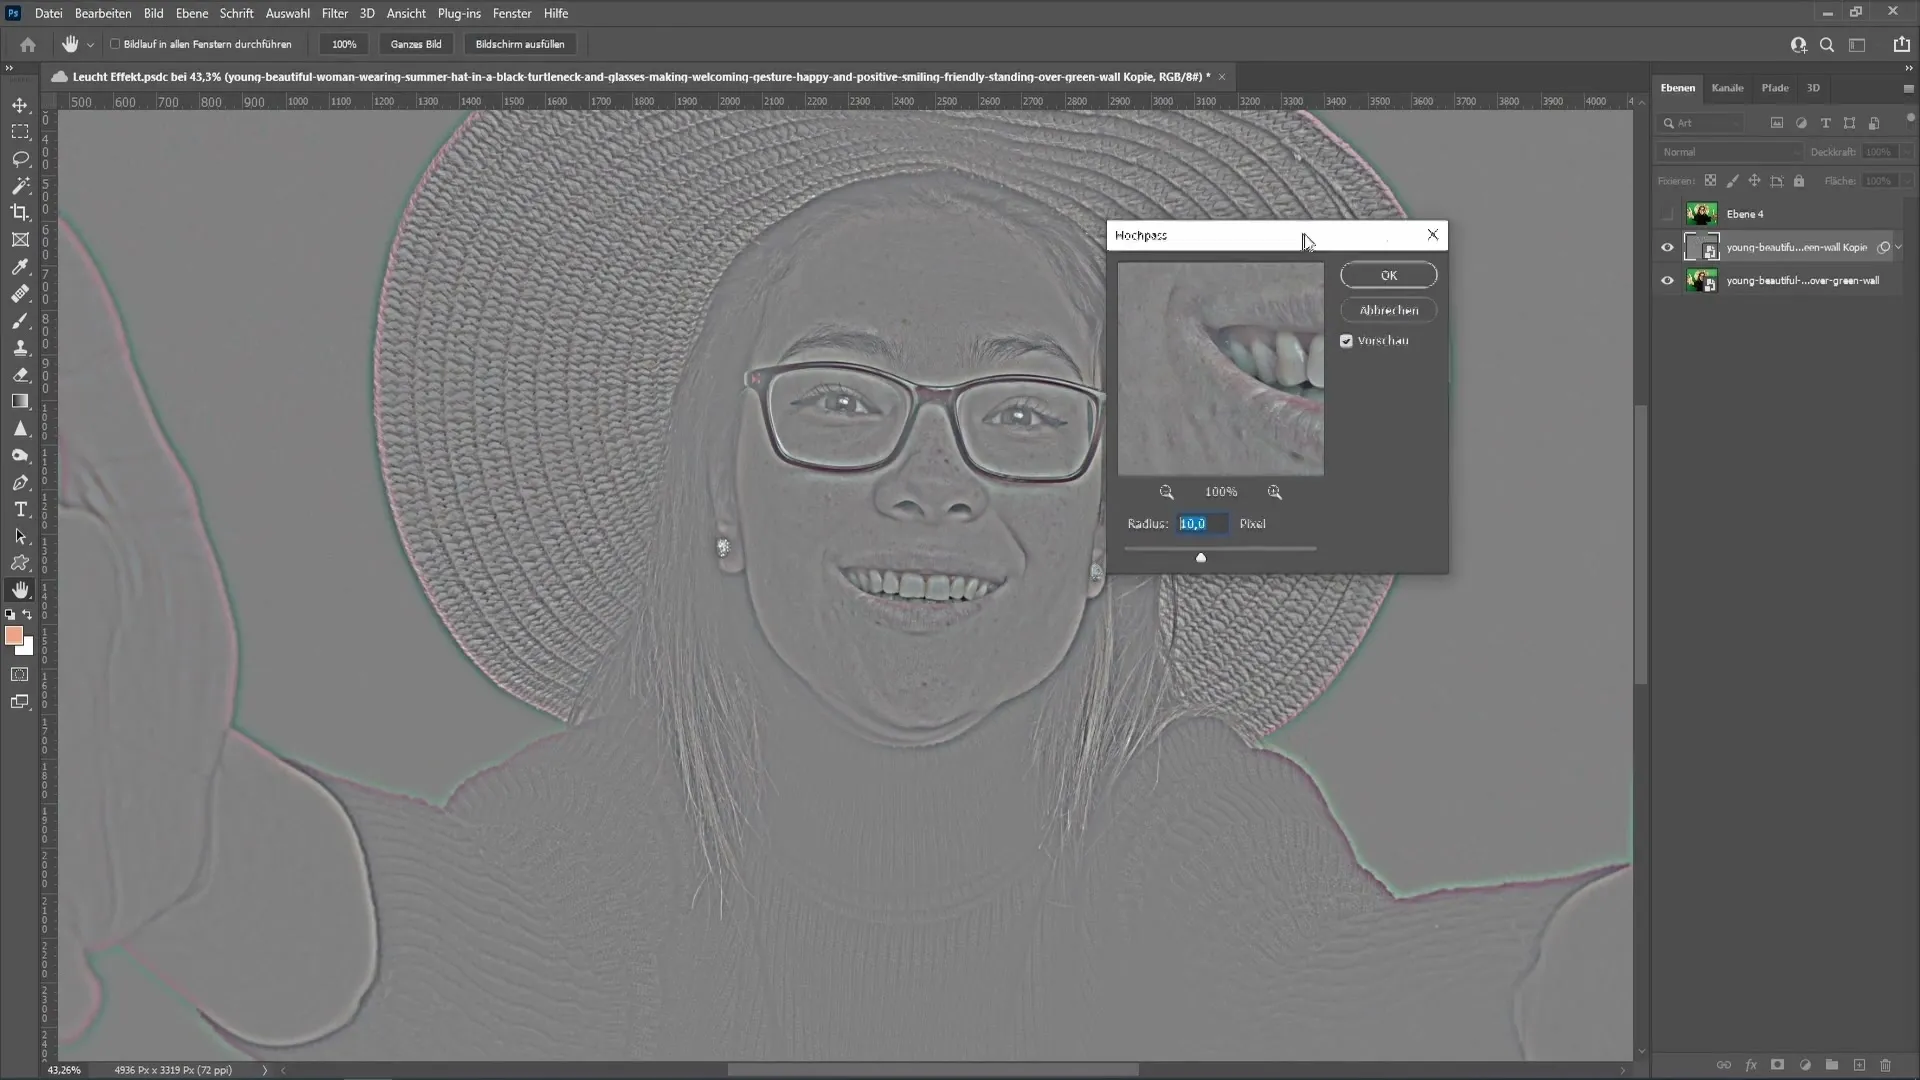Viewport: 1920px width, 1080px height.
Task: Select the Eyedropper tool
Action: click(x=20, y=267)
